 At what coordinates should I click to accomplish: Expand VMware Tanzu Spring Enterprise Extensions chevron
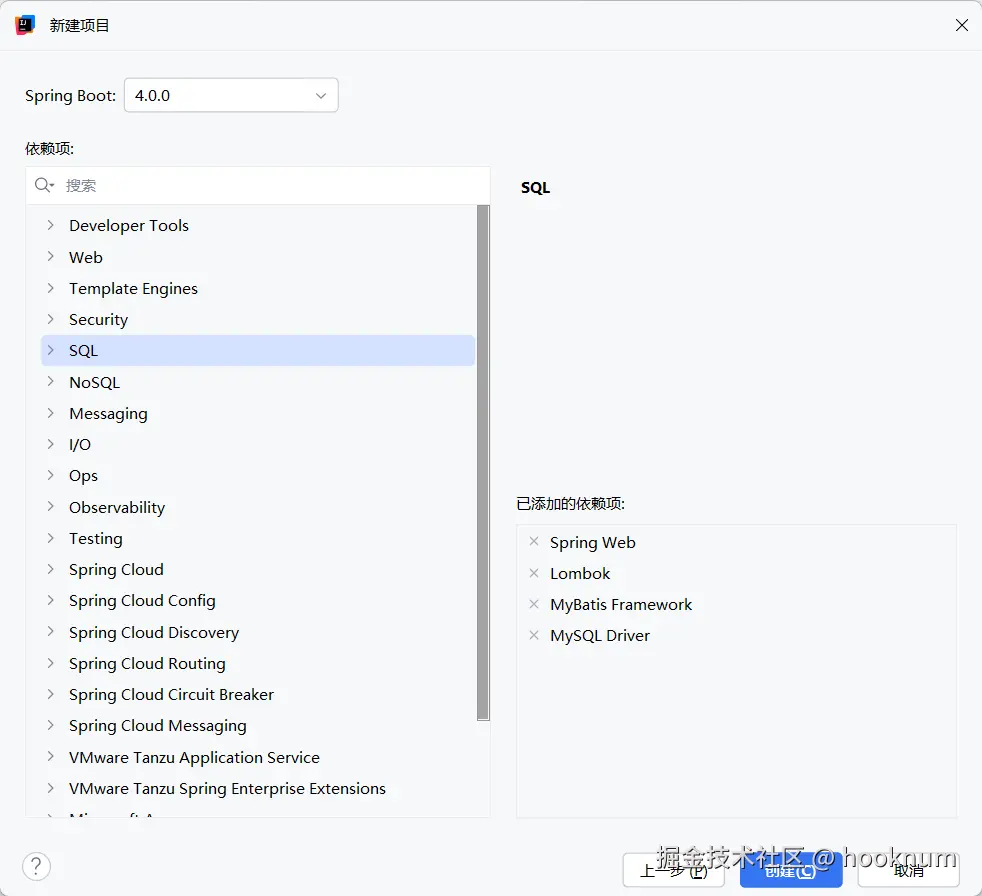pyautogui.click(x=51, y=788)
